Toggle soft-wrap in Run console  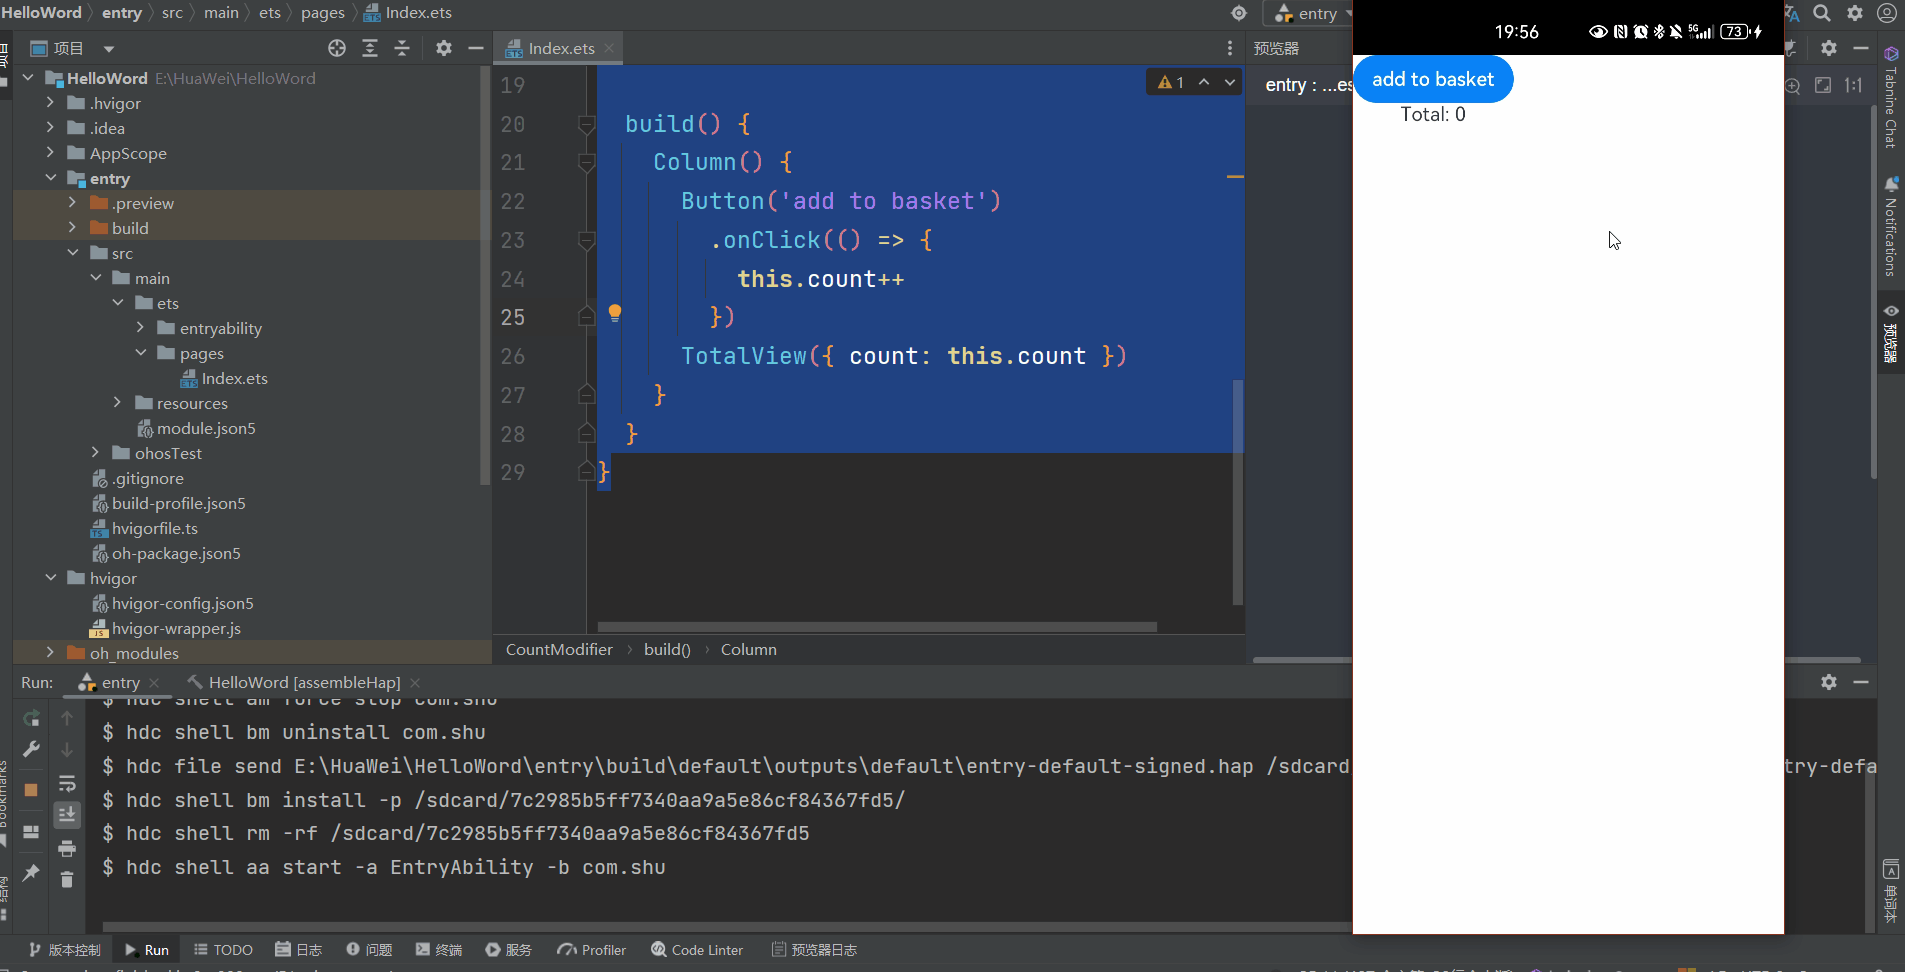67,783
